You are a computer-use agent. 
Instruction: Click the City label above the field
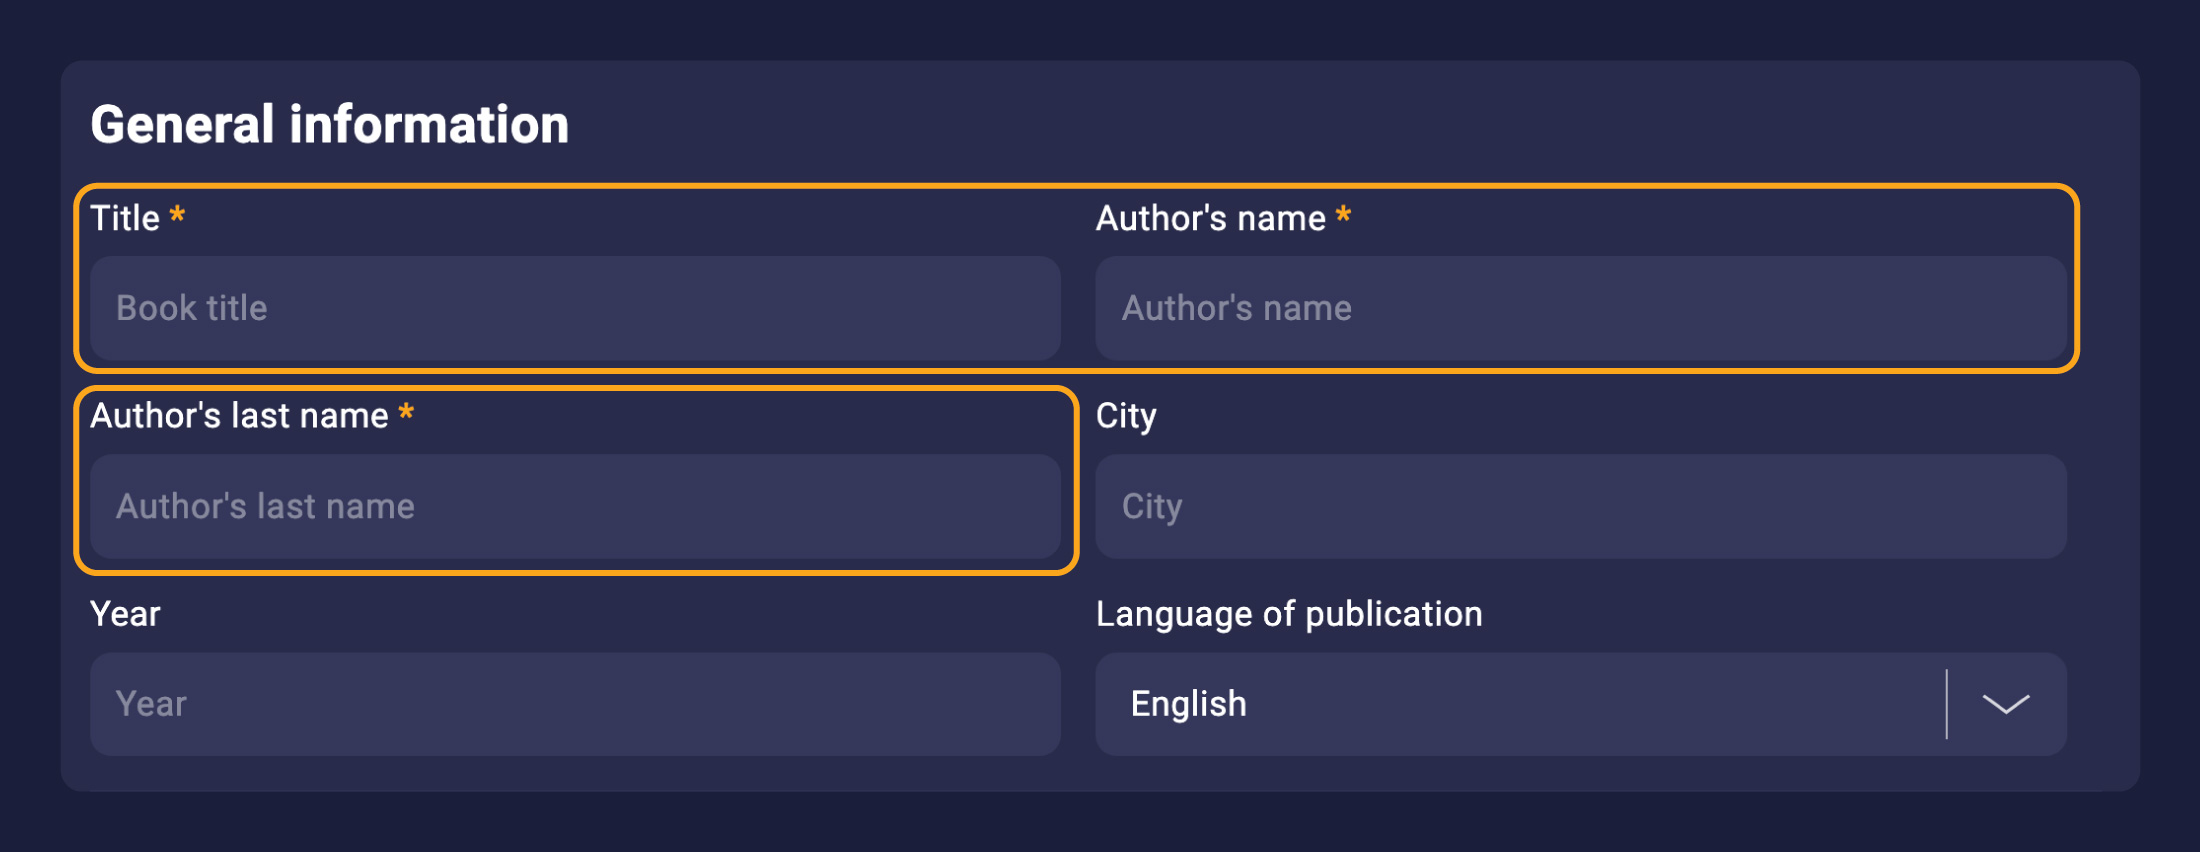click(x=1126, y=416)
